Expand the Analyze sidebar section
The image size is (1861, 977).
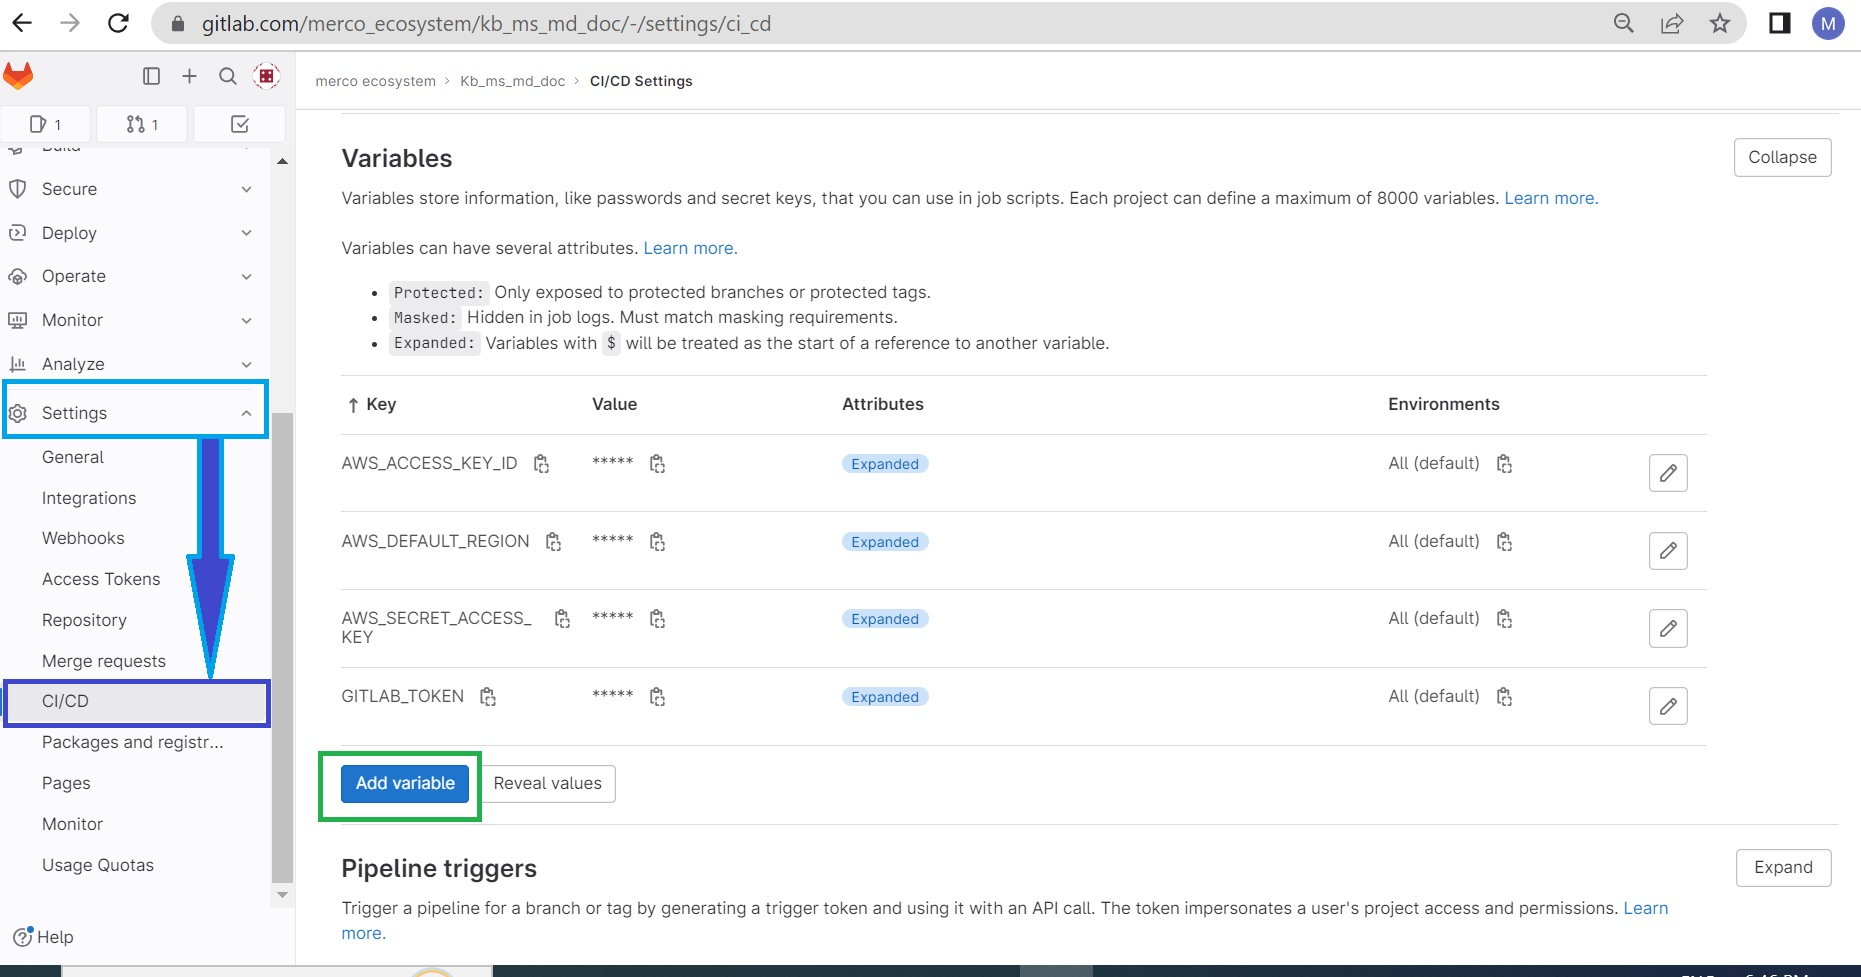134,364
